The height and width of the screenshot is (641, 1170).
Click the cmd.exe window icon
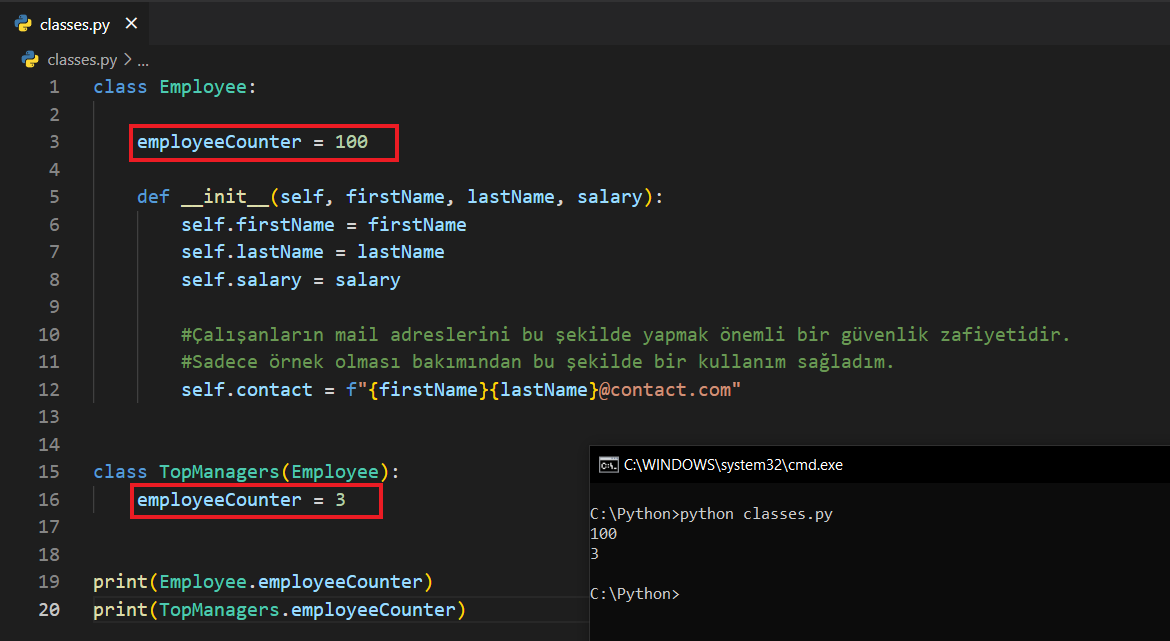[x=607, y=464]
